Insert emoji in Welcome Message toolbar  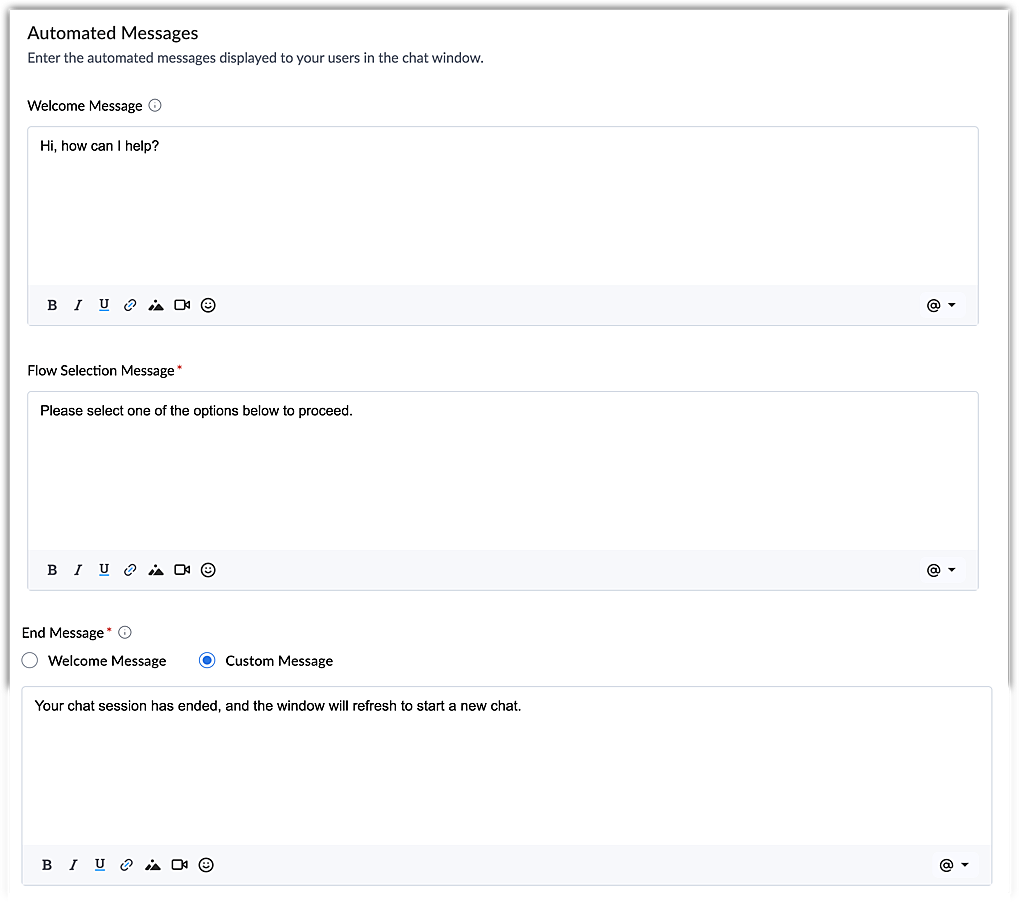208,305
